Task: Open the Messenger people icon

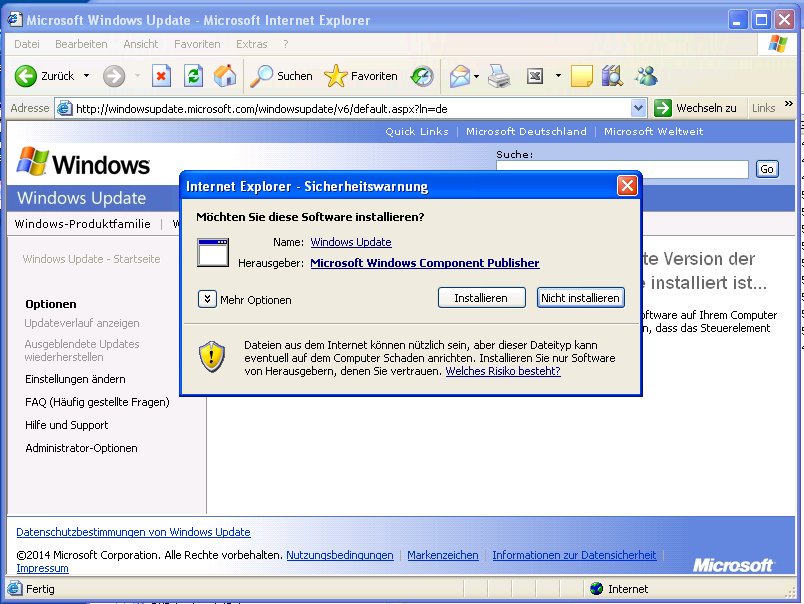Action: (646, 76)
